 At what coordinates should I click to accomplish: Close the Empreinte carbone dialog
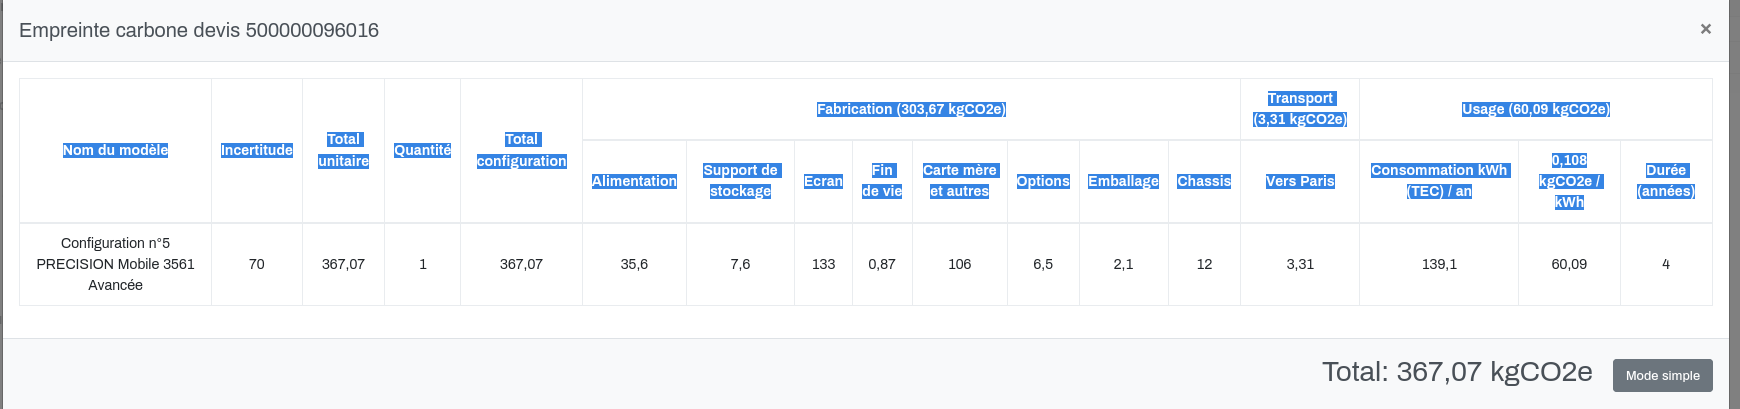tap(1705, 29)
